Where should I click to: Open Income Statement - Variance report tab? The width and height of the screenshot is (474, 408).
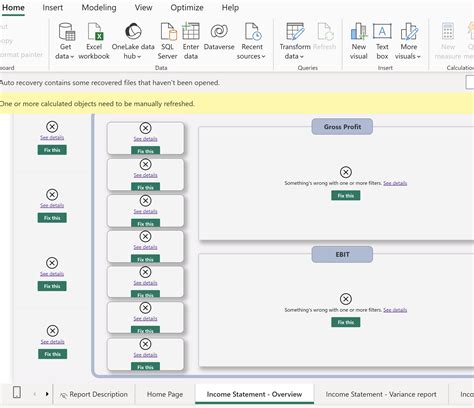381,394
